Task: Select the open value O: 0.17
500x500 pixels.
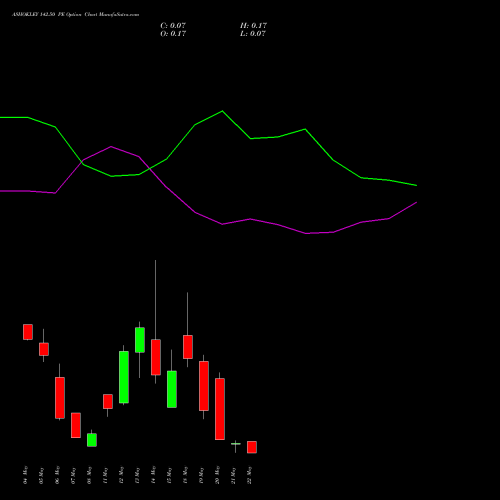Action: tap(173, 34)
